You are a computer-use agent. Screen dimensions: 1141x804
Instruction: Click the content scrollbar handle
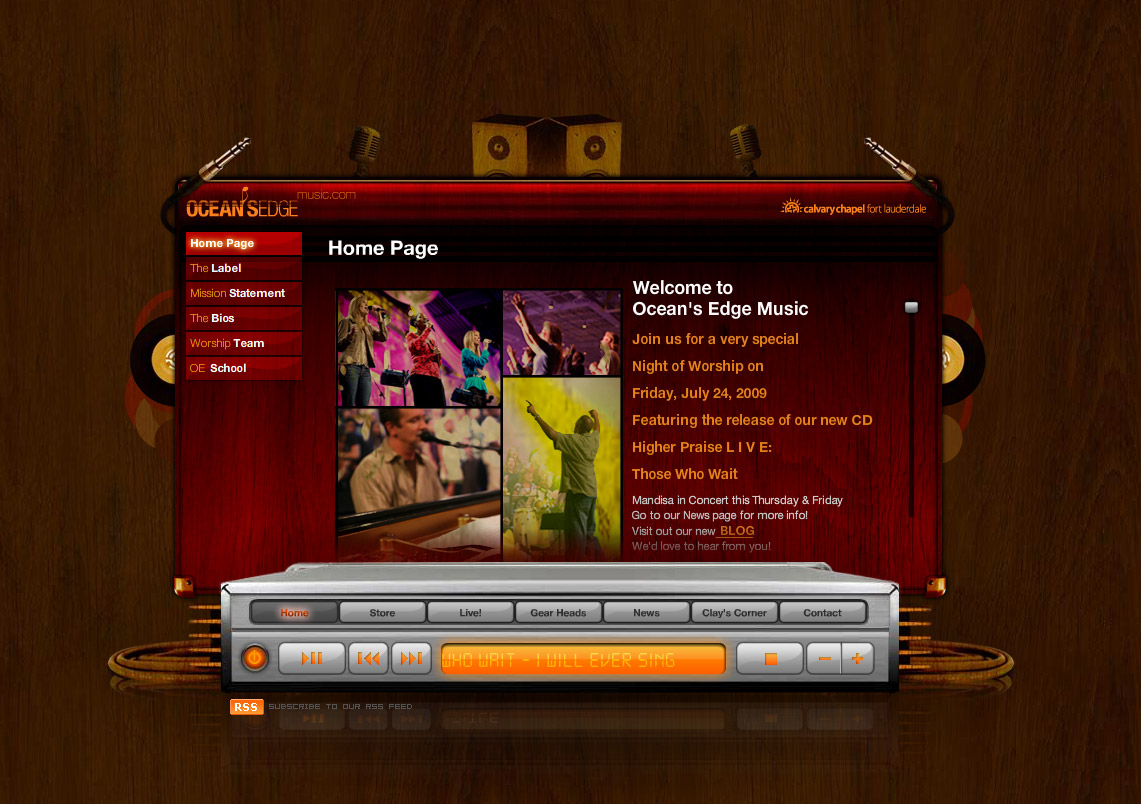coord(911,308)
